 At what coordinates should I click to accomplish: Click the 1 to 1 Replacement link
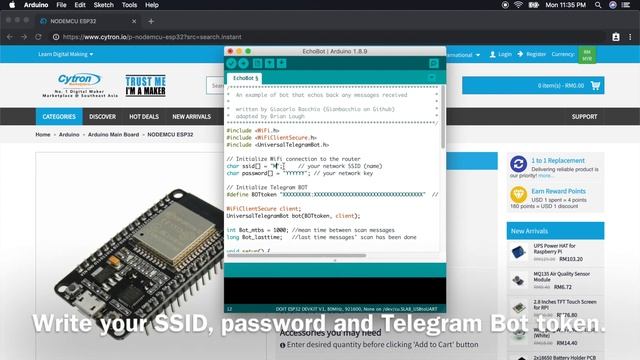(x=558, y=160)
